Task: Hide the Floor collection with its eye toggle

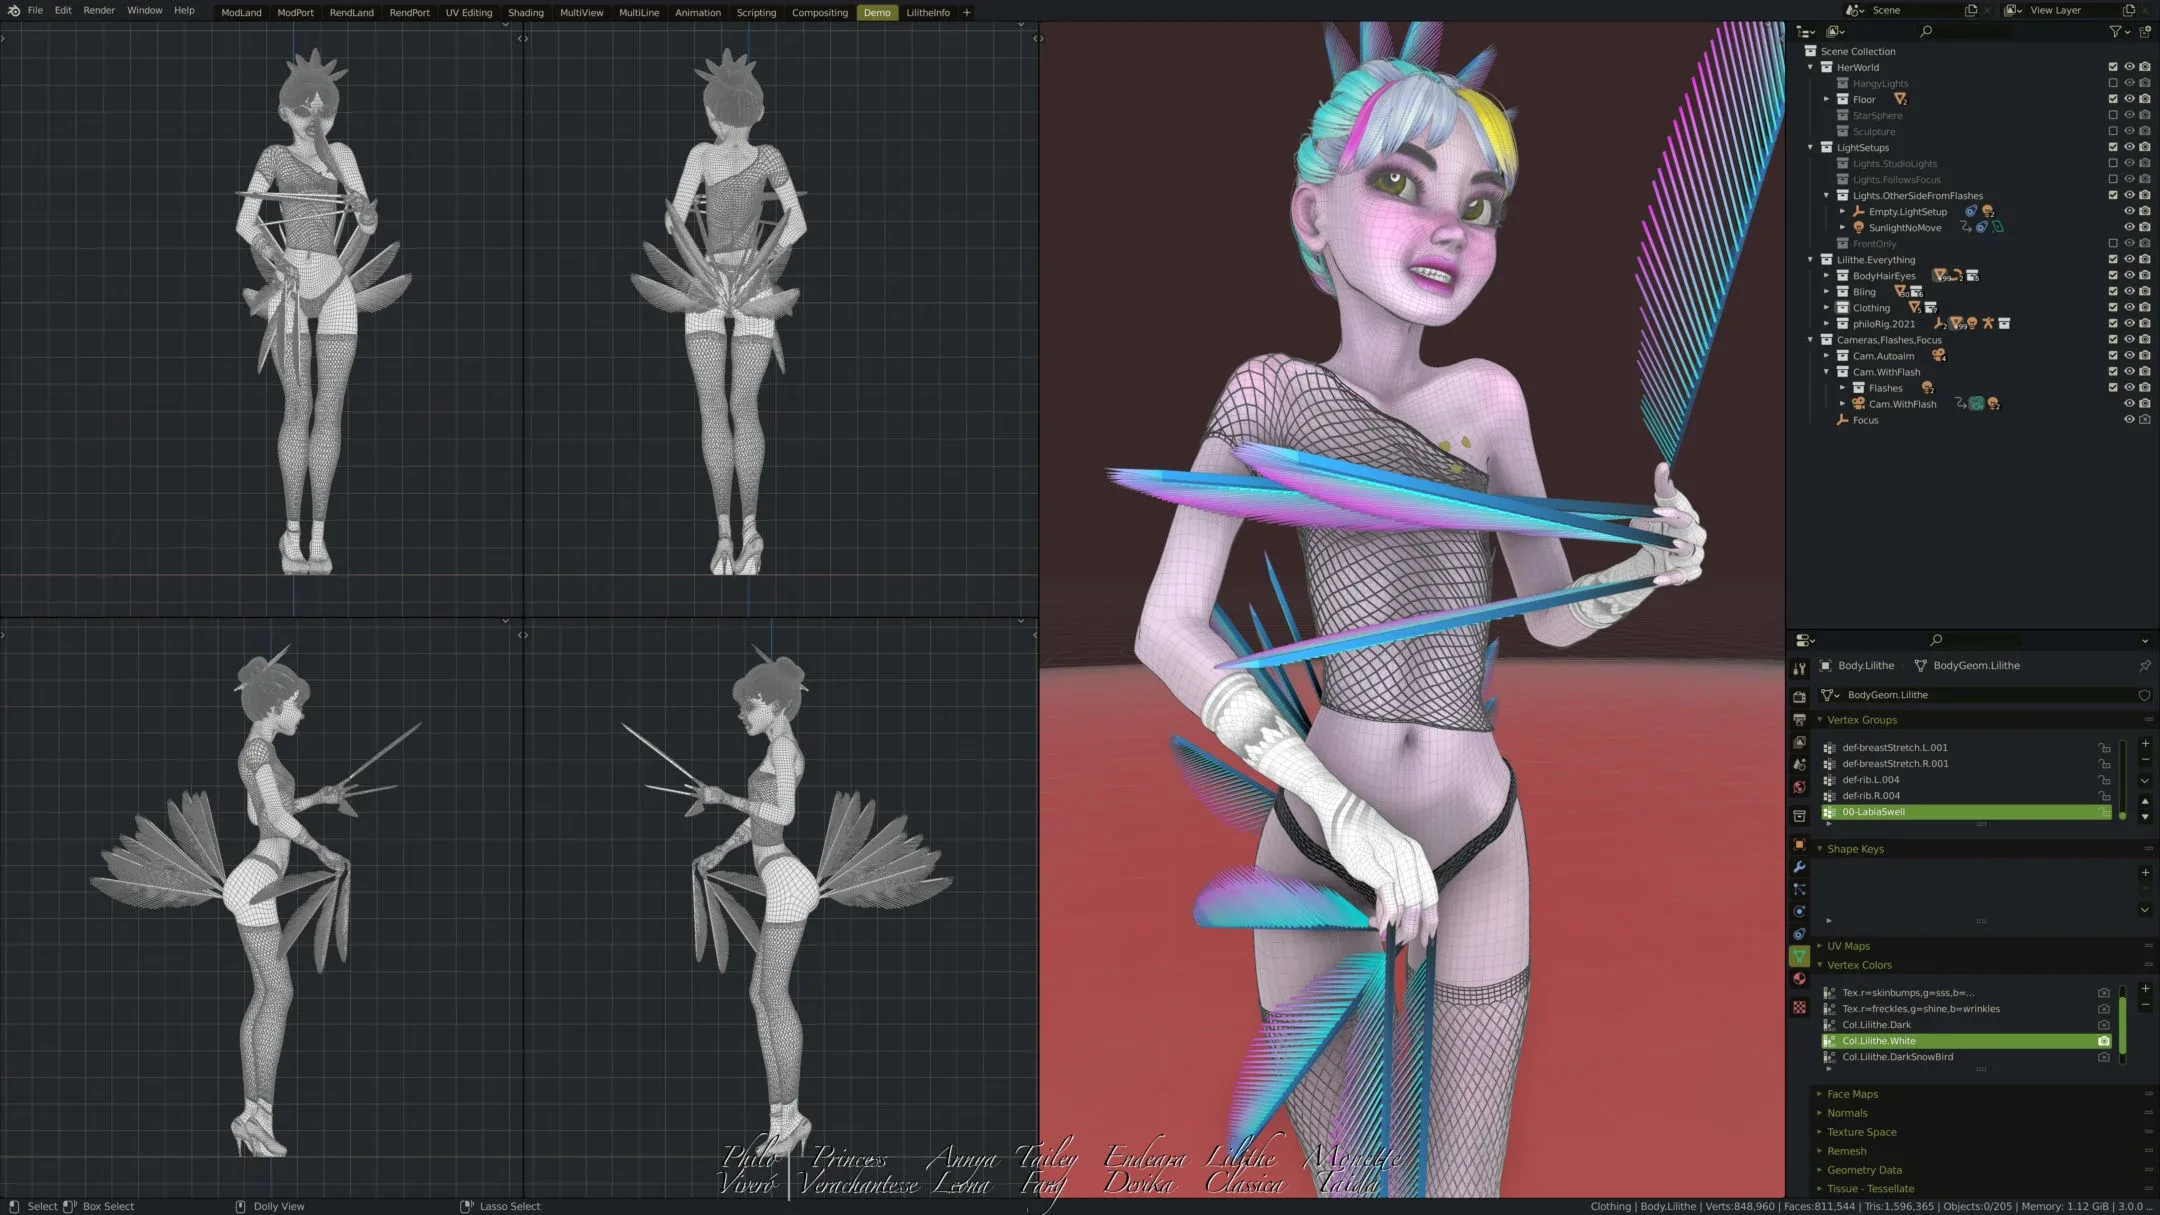Action: point(2130,99)
